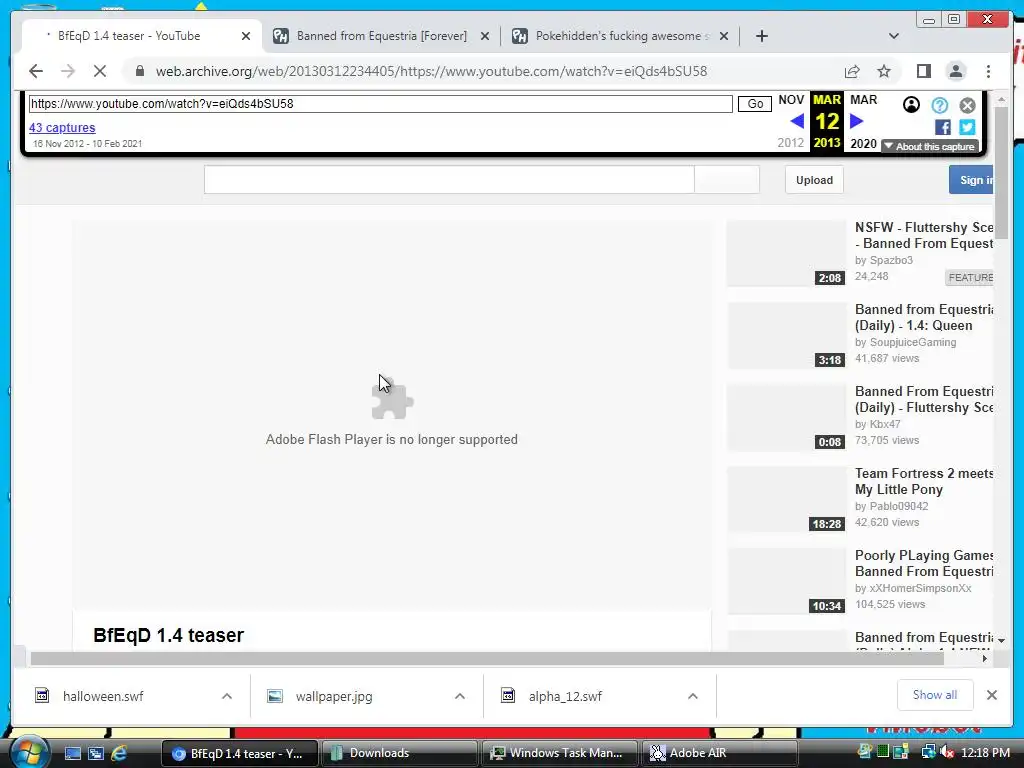Go to previous capture with left arrow
This screenshot has height=768, width=1024.
pyautogui.click(x=797, y=121)
